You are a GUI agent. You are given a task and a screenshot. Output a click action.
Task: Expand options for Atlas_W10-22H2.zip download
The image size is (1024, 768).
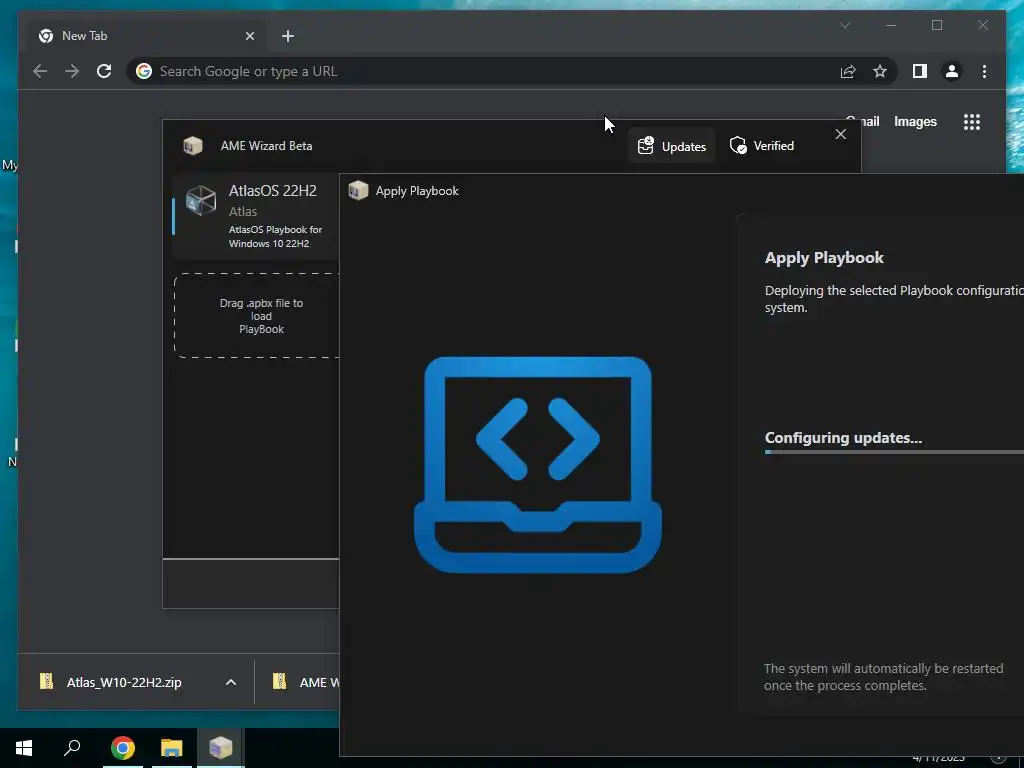point(231,682)
